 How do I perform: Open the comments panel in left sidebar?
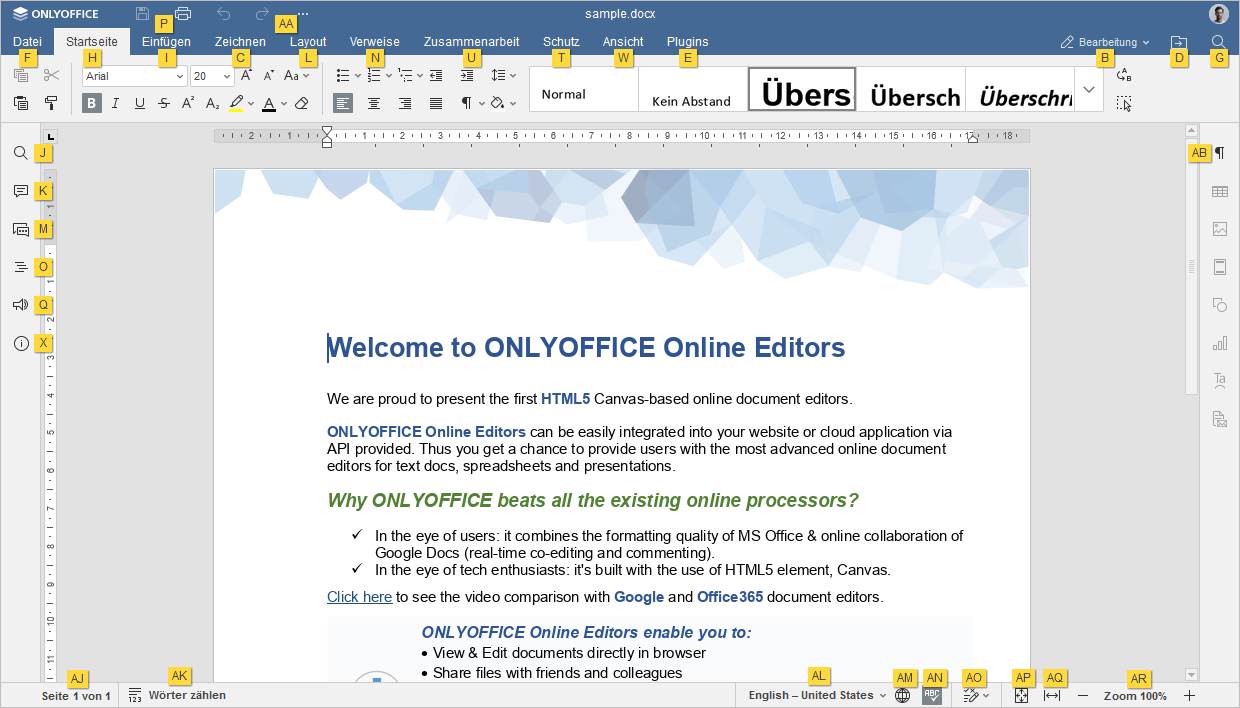pos(21,191)
